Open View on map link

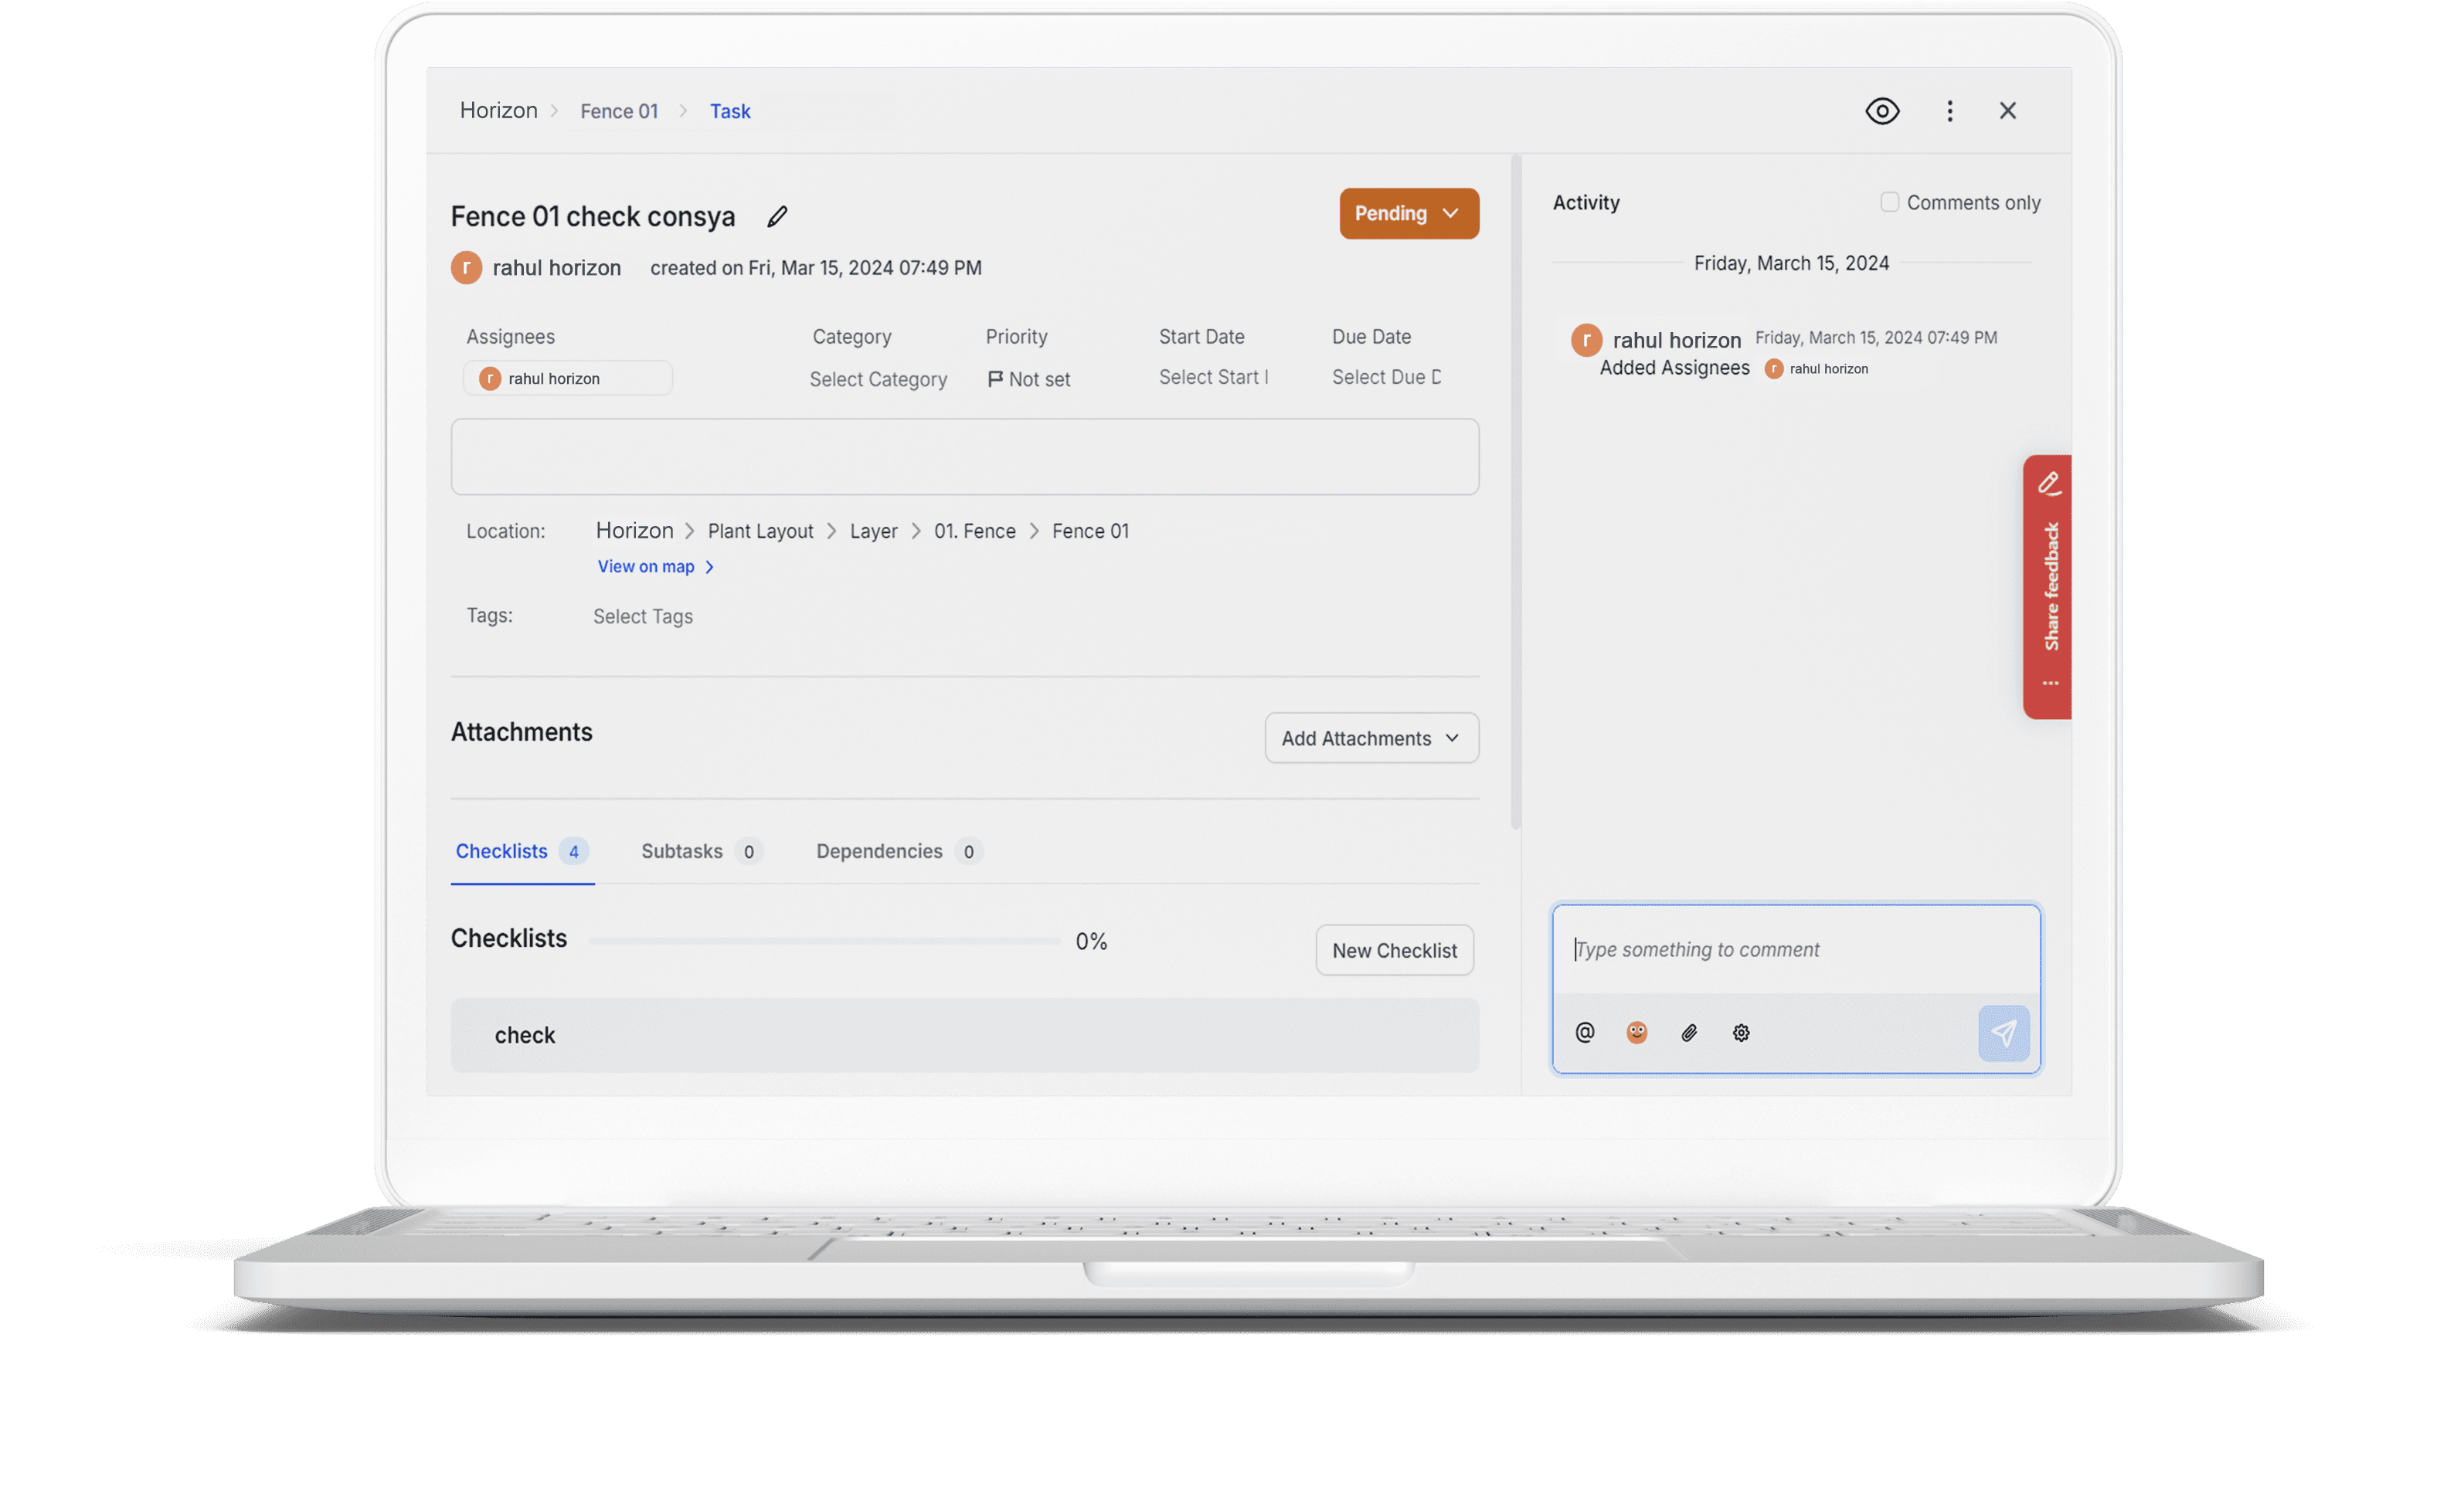(x=646, y=566)
